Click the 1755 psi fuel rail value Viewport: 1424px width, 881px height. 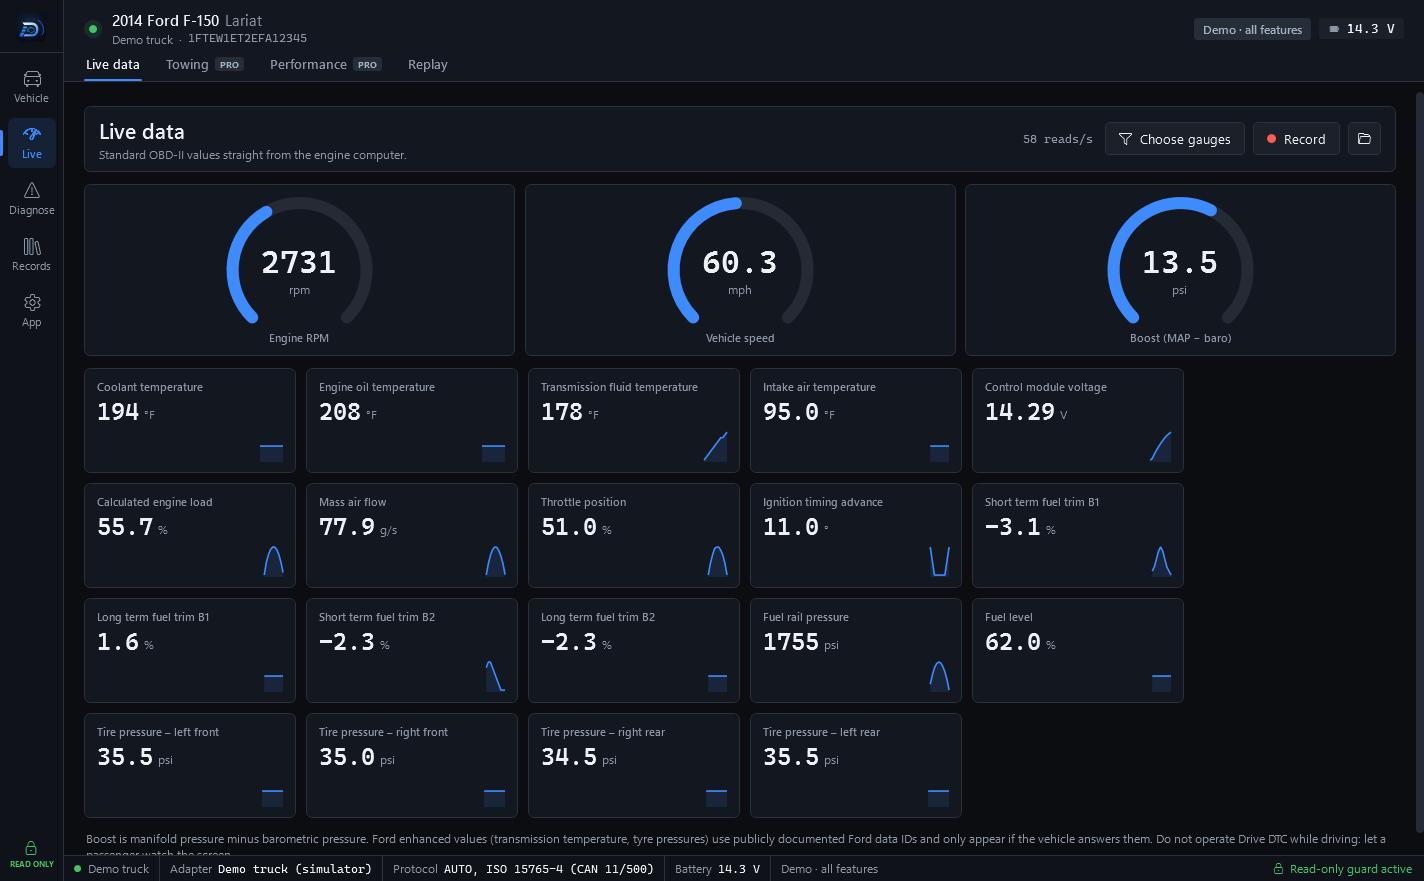tap(800, 642)
